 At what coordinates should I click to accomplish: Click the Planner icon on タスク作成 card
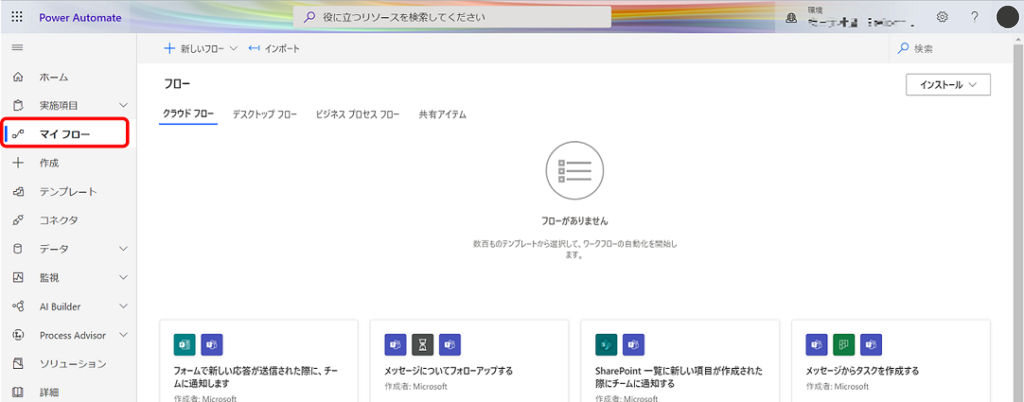click(844, 345)
